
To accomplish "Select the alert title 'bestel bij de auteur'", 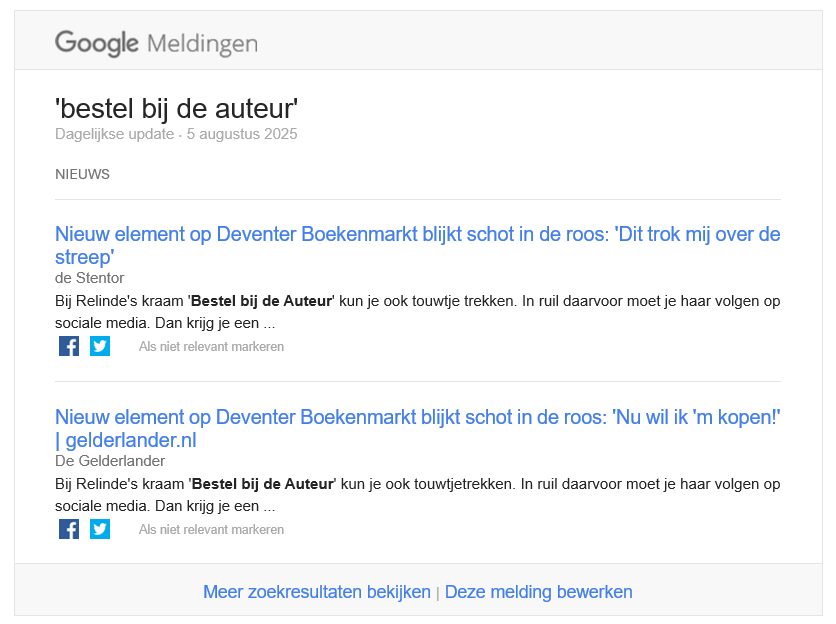I will click(176, 108).
